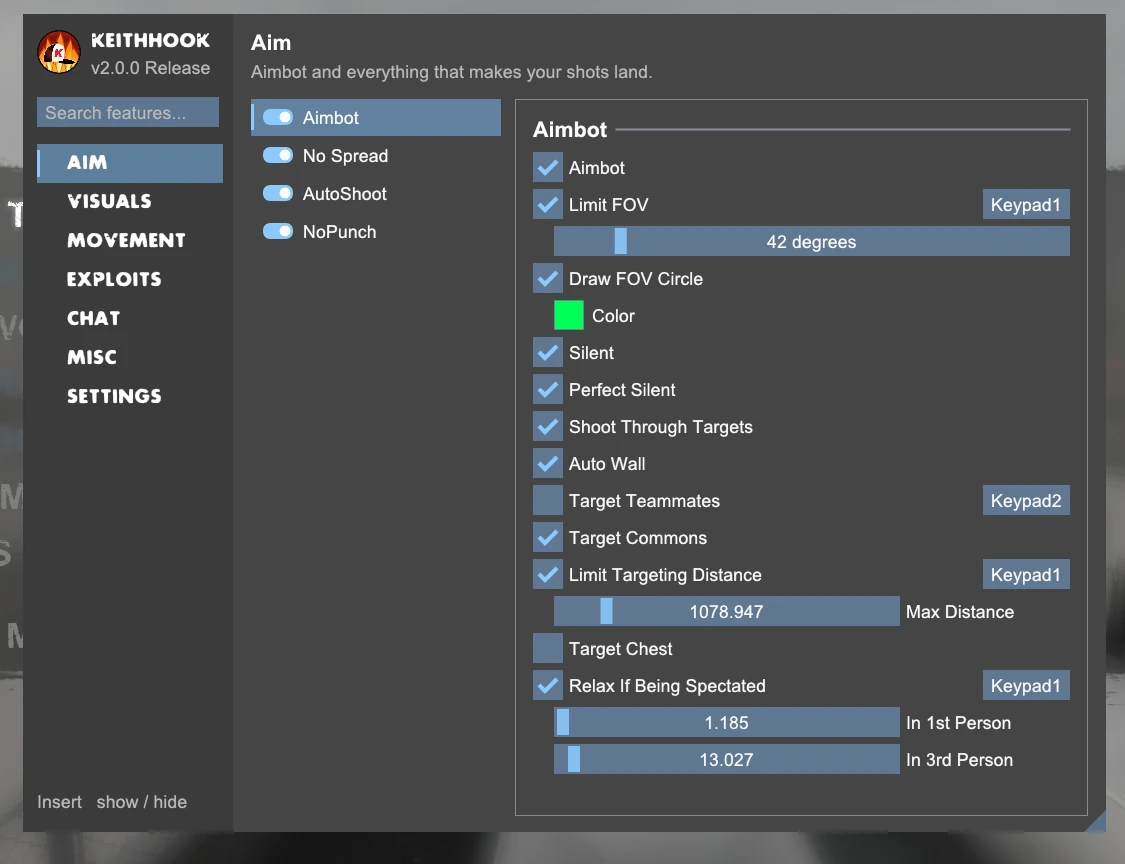Click the Max Distance slider
The width and height of the screenshot is (1125, 864).
click(727, 611)
